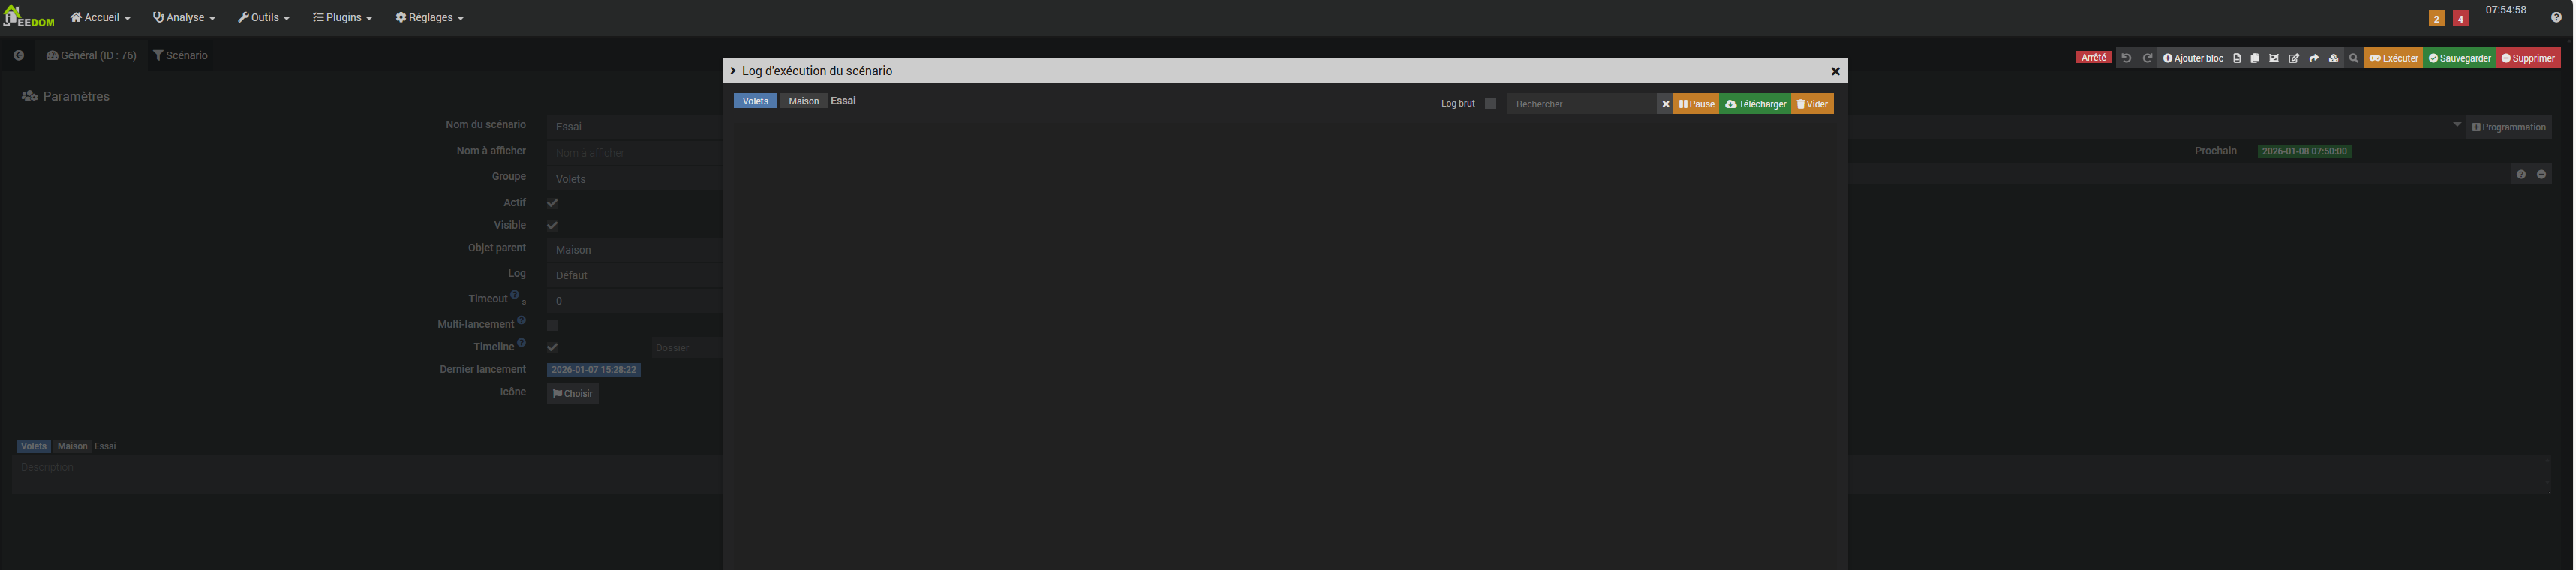Open the help question mark icon in top bar

(2557, 17)
